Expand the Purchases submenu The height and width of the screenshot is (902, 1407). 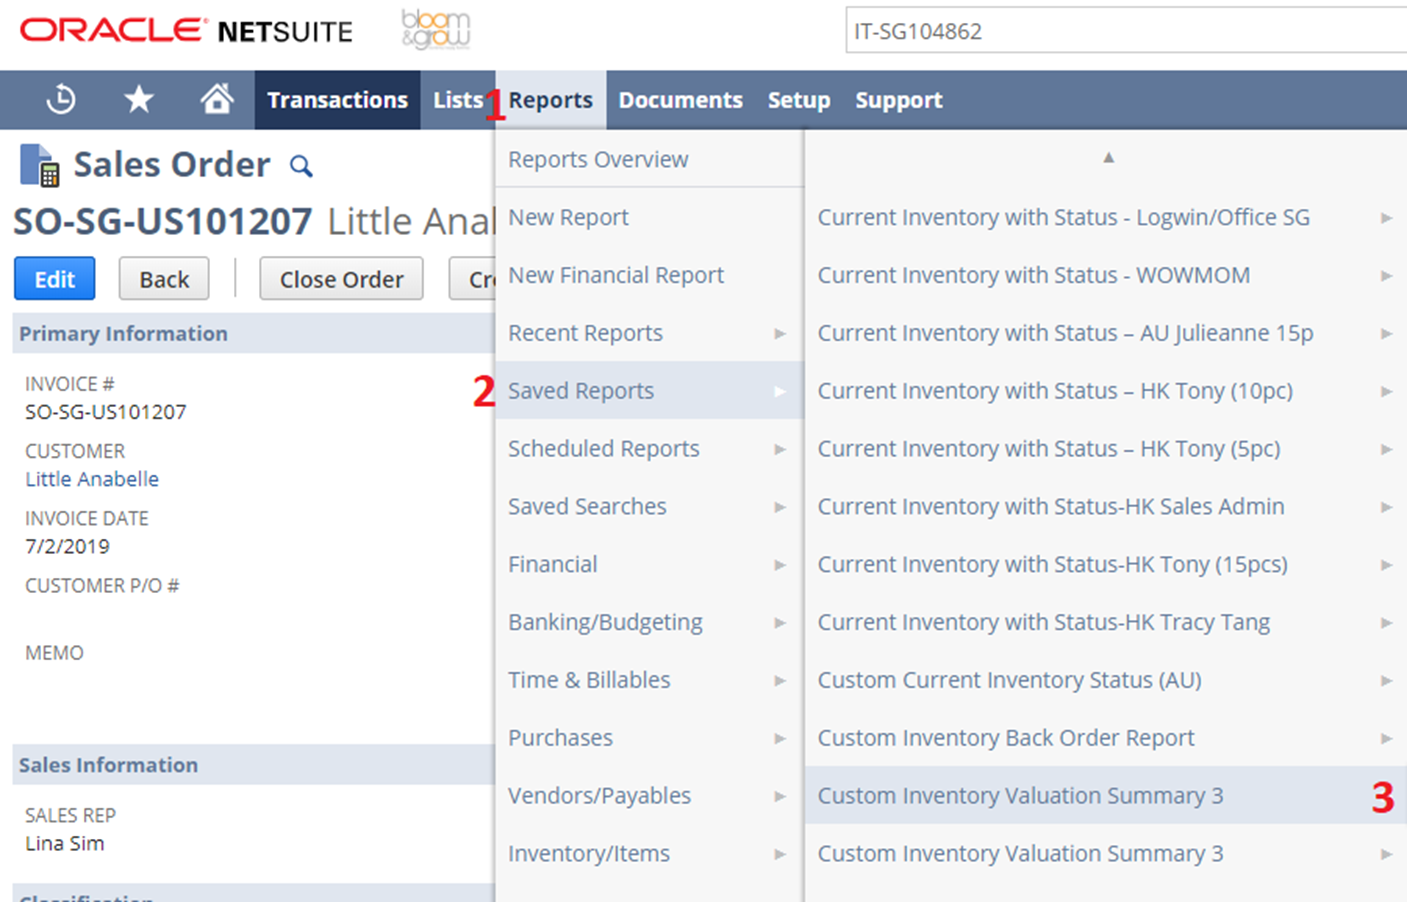coord(649,738)
